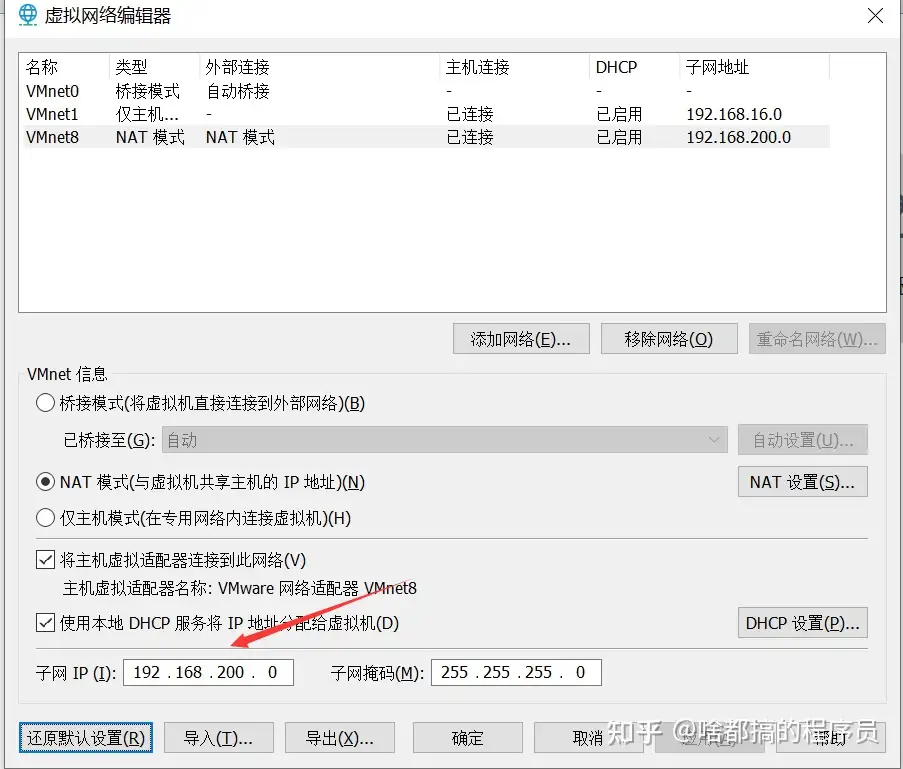Click the 168 octet of 子网 IP
The image size is (903, 769).
[x=188, y=672]
